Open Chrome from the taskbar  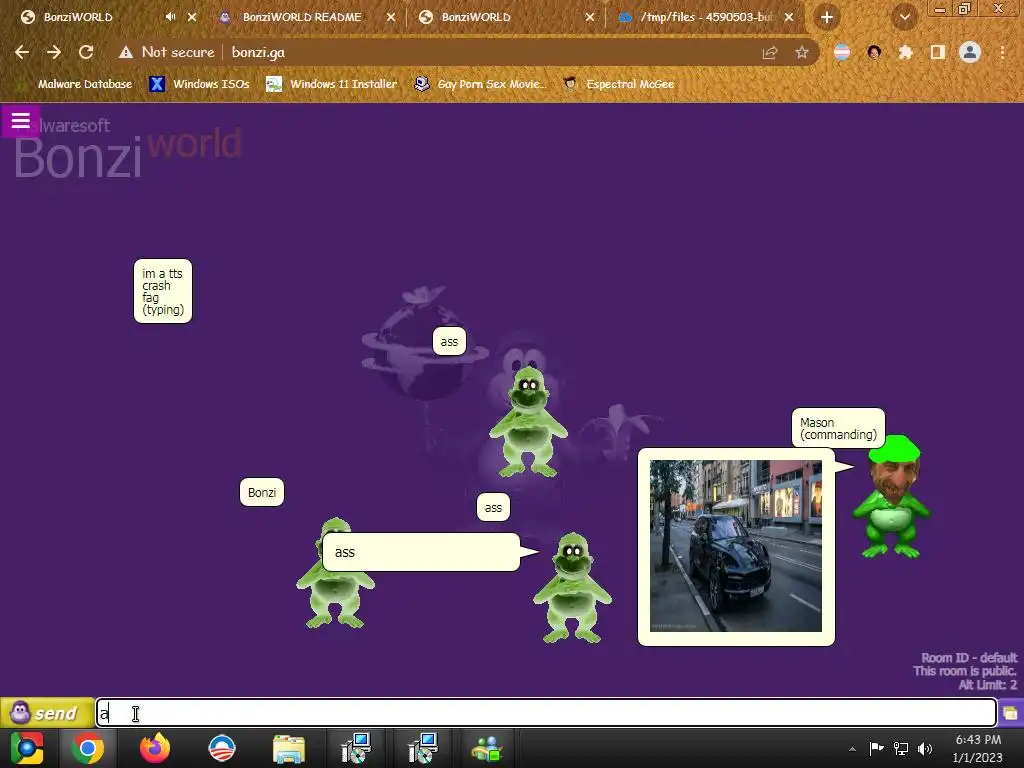[x=88, y=748]
